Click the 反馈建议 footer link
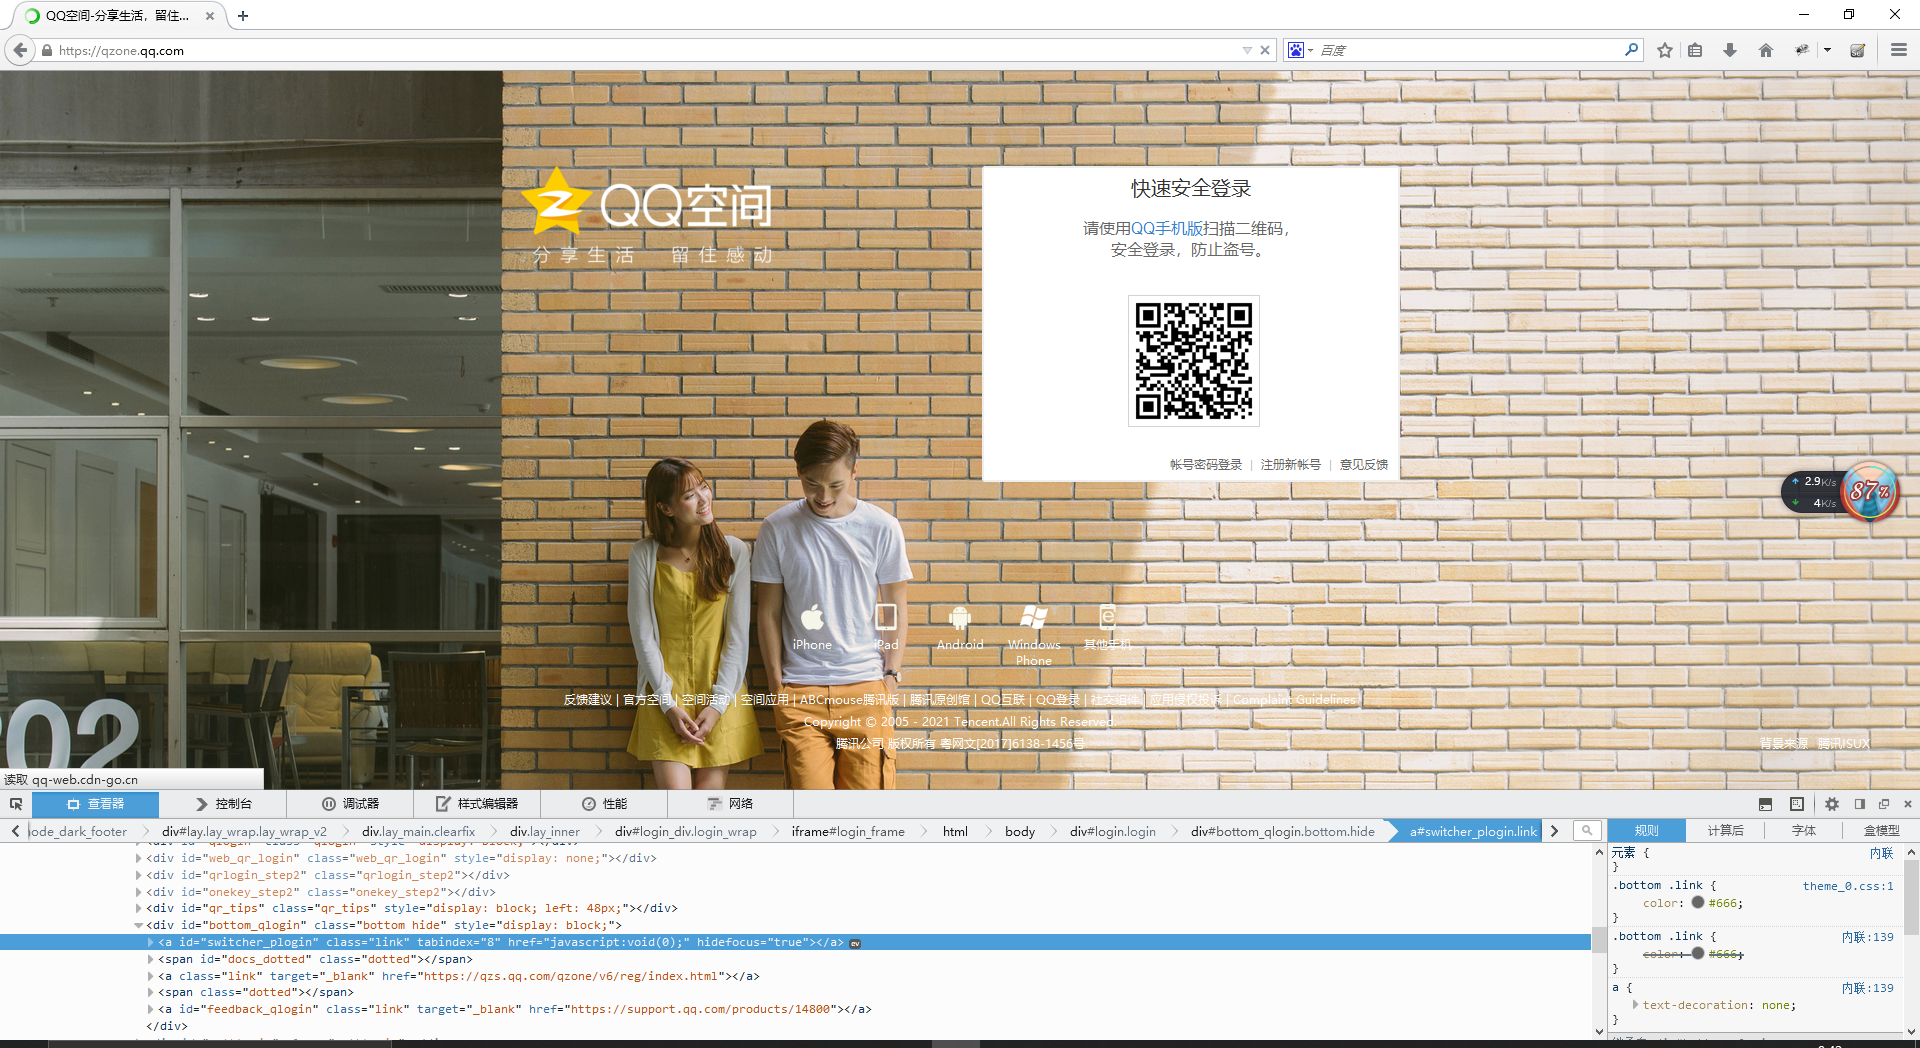1920x1048 pixels. 587,700
